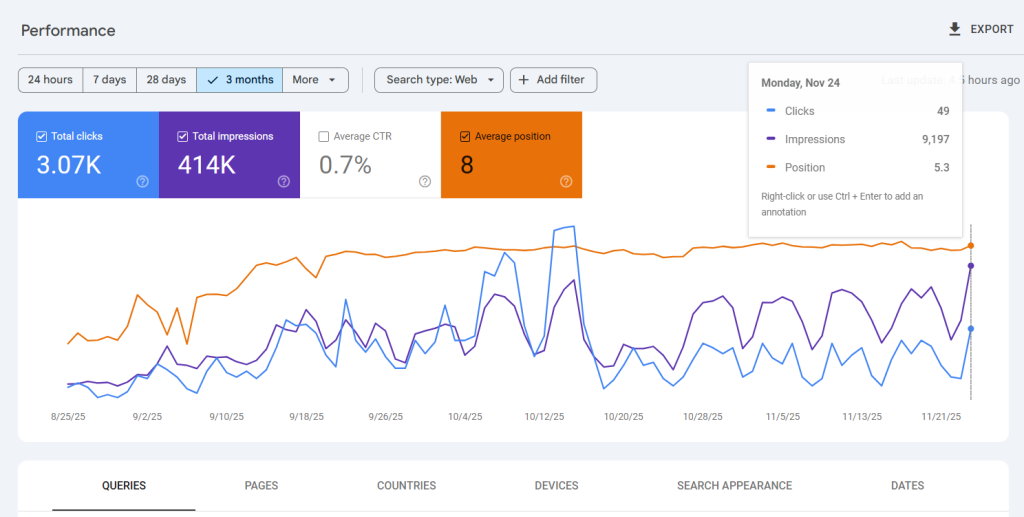Uncheck the Total impressions checkbox
The height and width of the screenshot is (517, 1024).
coord(182,137)
